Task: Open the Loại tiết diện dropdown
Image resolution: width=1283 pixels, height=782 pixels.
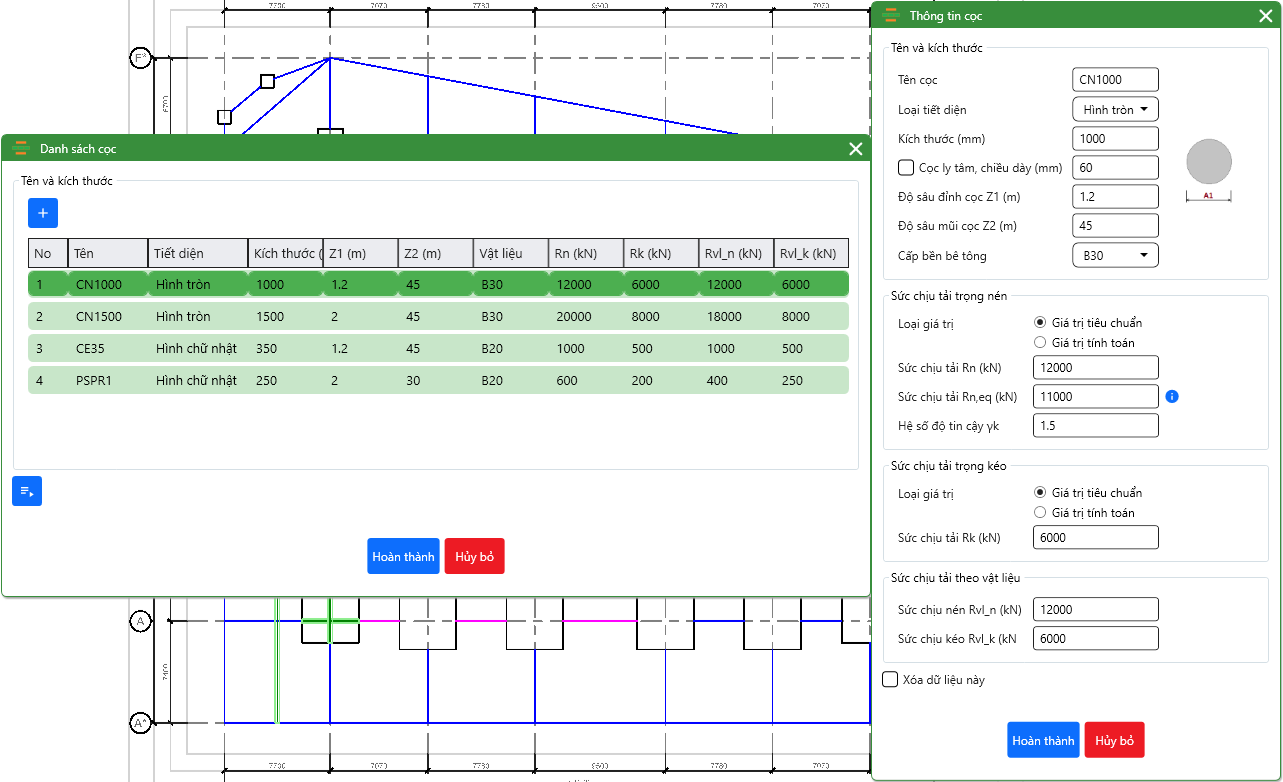Action: 1115,110
